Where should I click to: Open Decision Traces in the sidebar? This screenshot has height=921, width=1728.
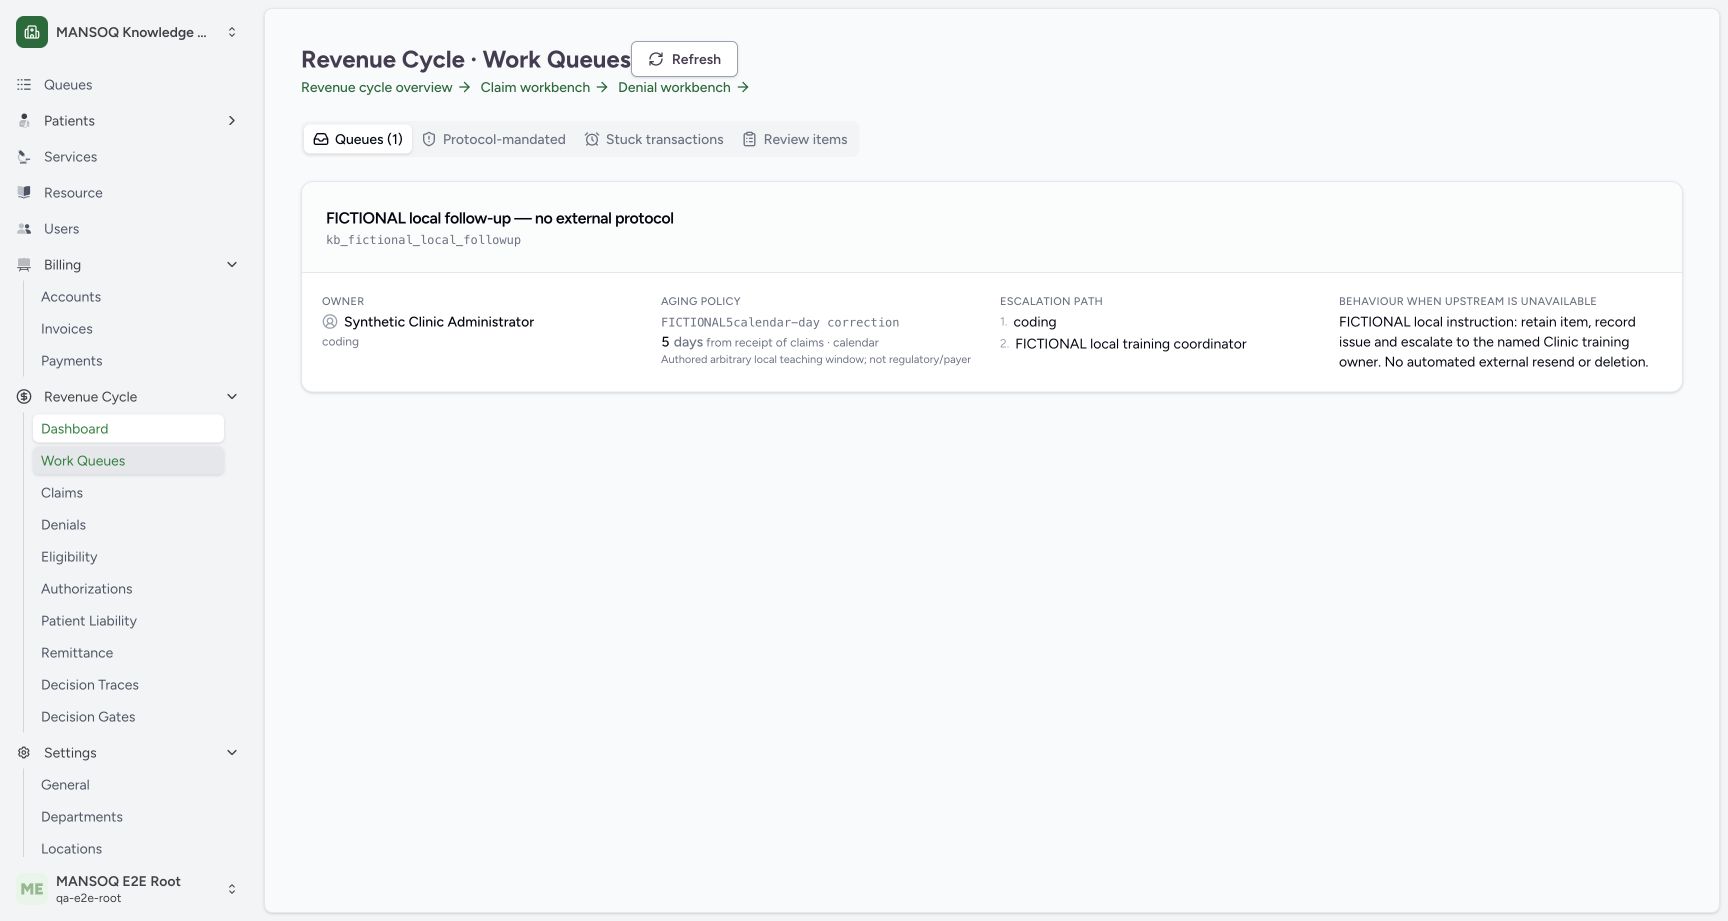click(128, 685)
